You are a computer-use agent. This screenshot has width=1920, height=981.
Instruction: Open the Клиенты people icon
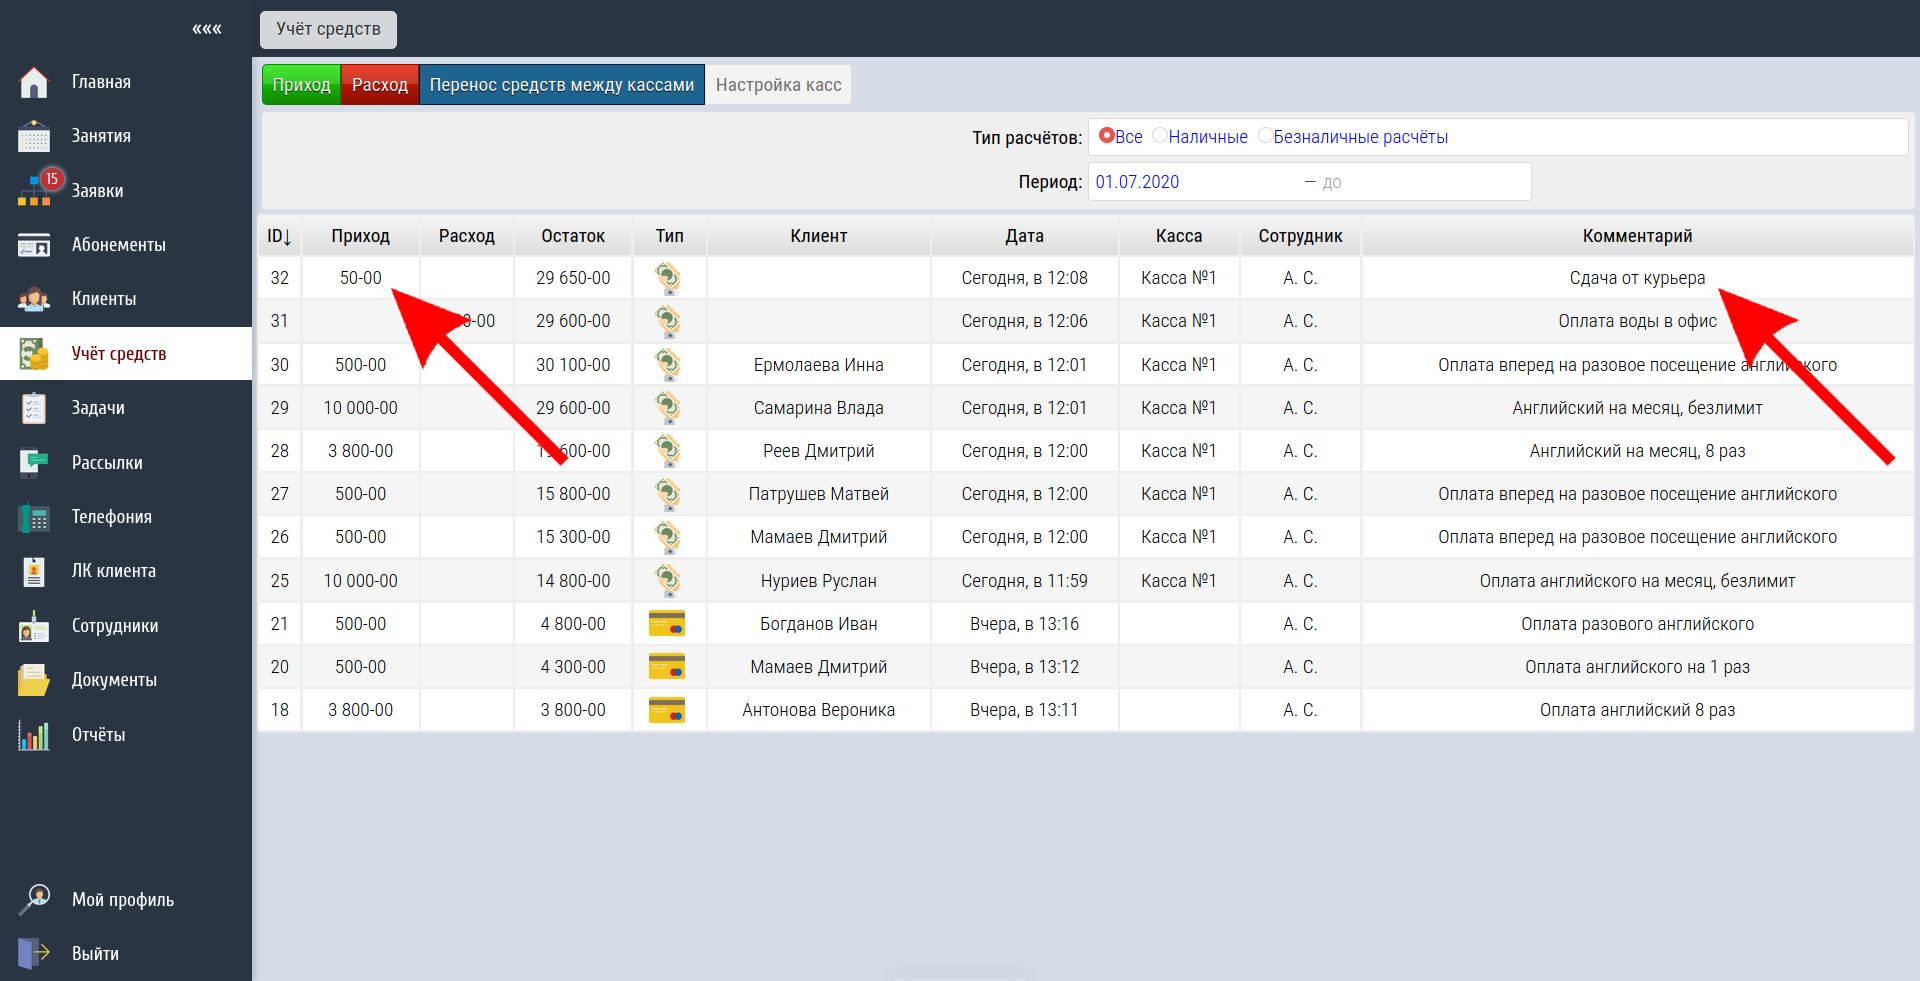coord(34,299)
